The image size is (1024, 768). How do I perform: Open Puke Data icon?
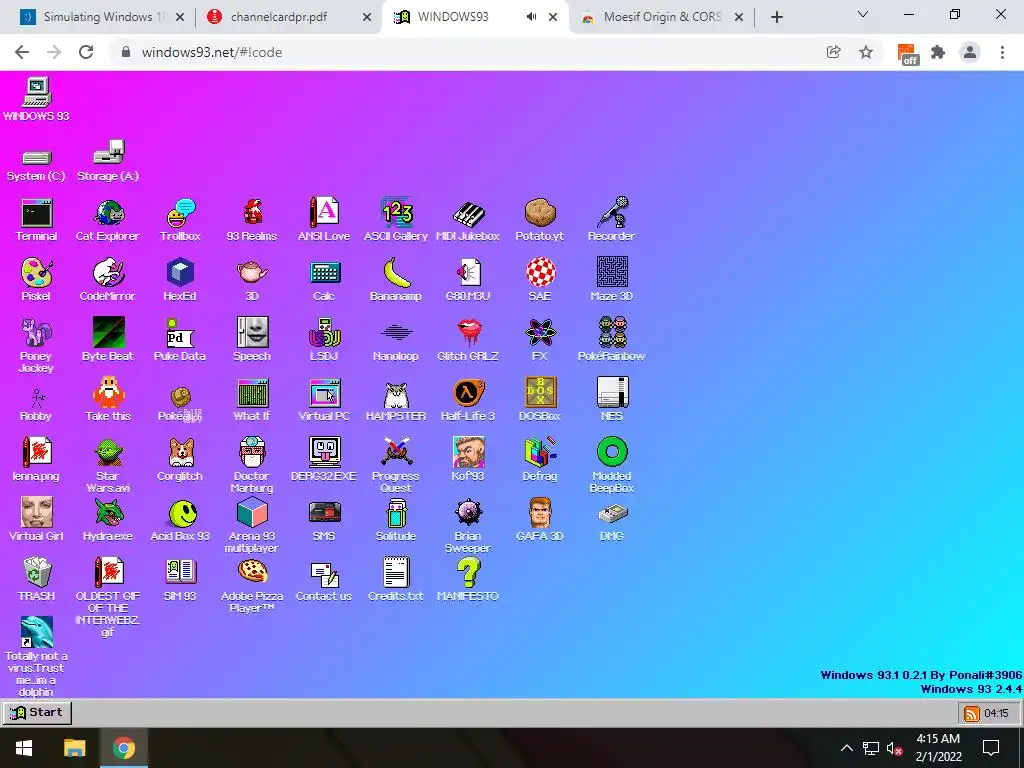point(180,340)
